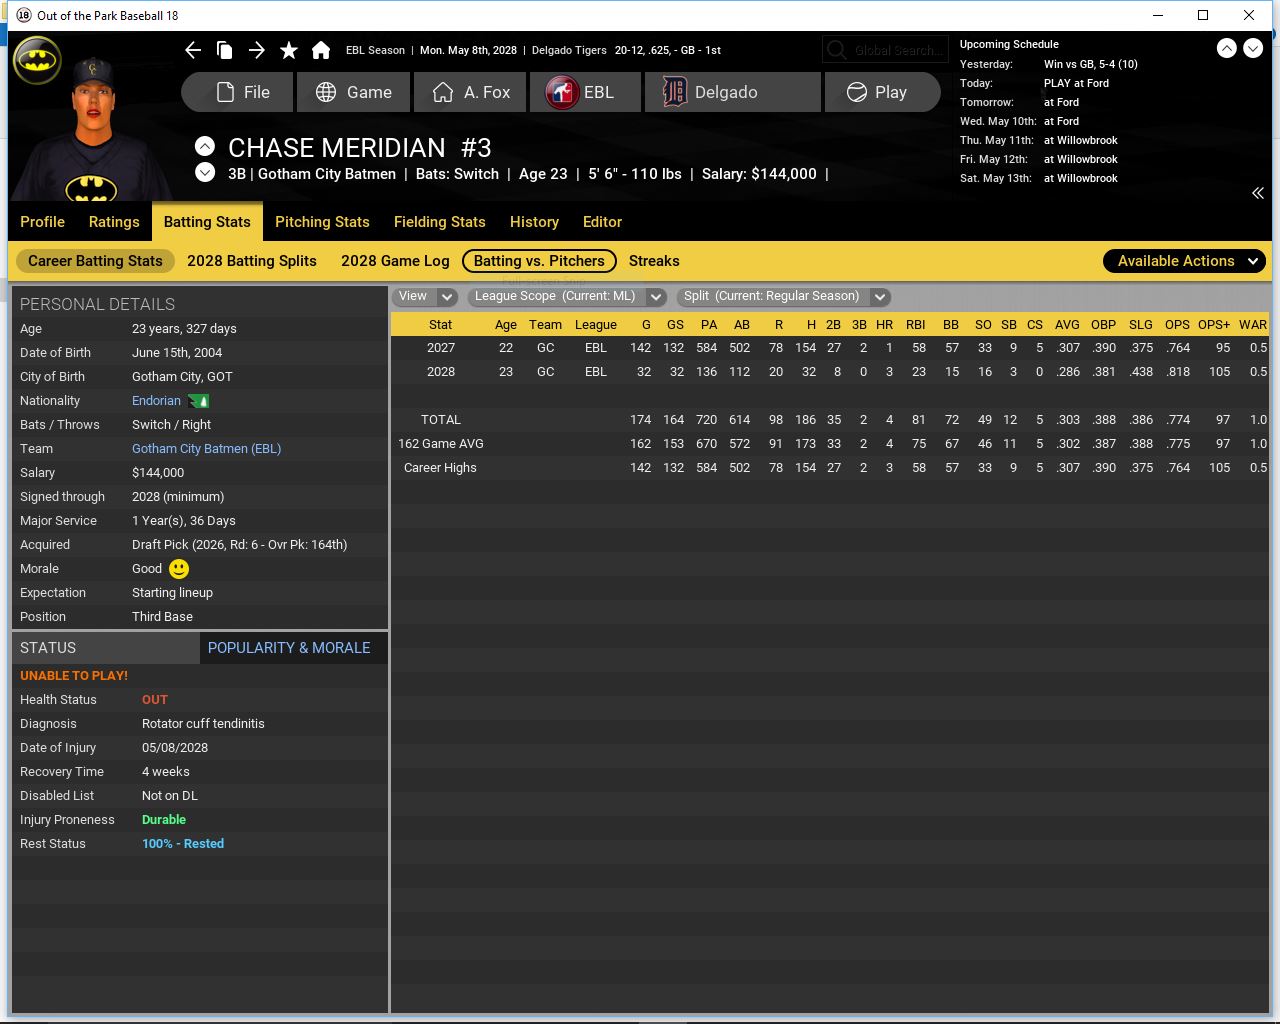
Task: Sort the table by OPS+ column
Action: (1214, 325)
